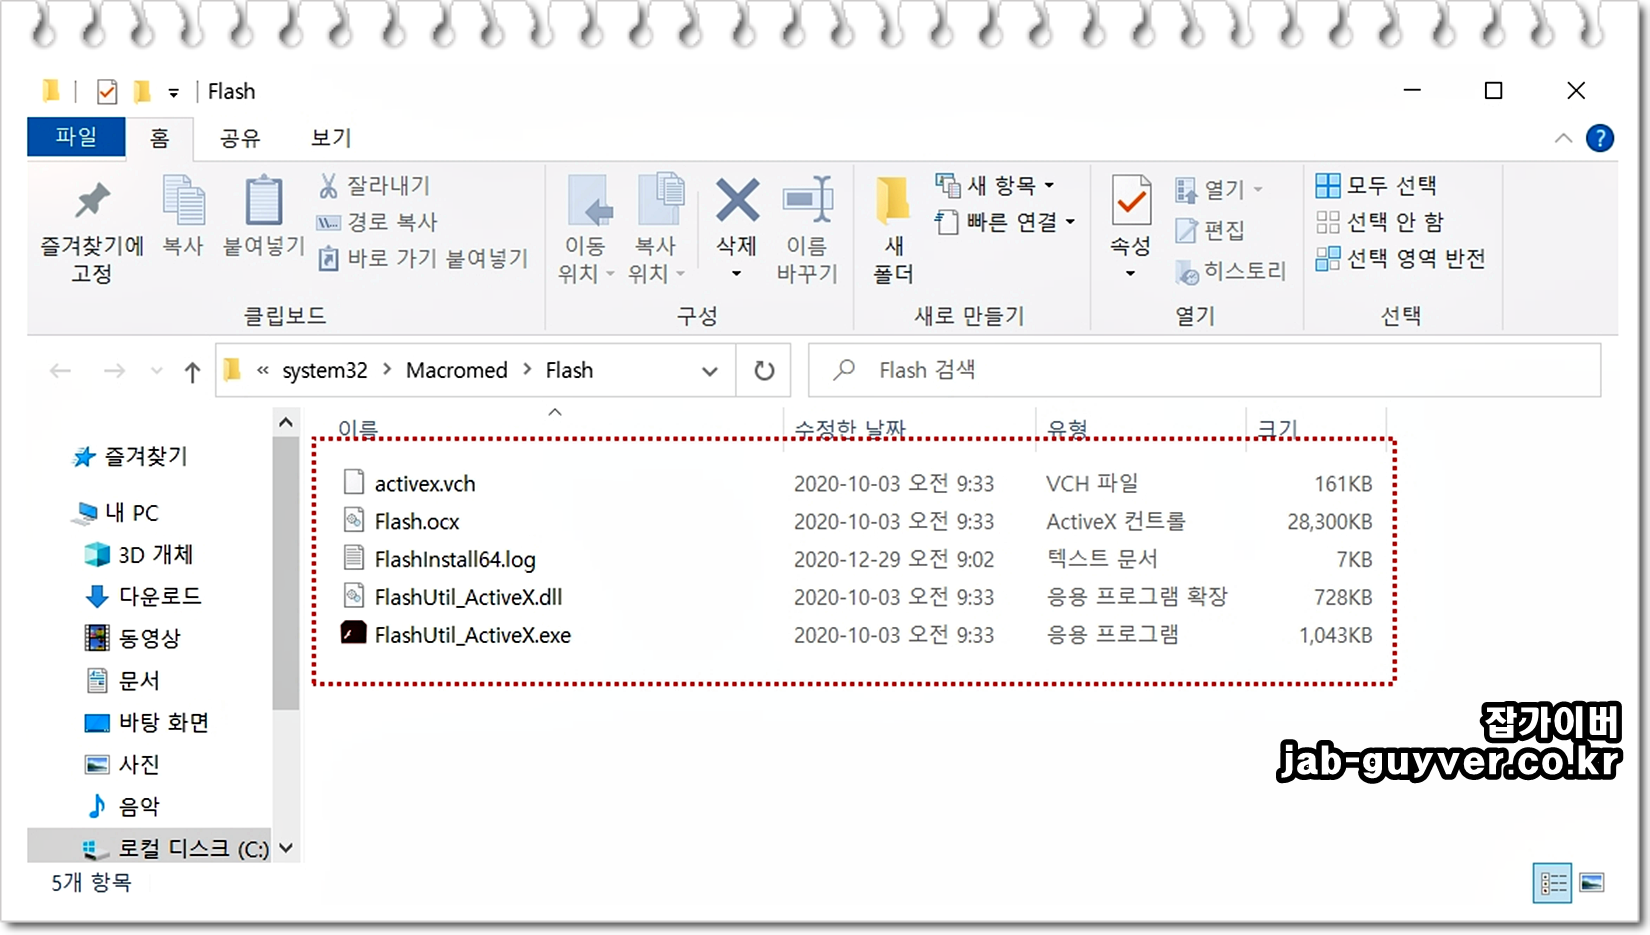Collapse the ribbon with the chevron
This screenshot has height=935, width=1650.
click(1563, 138)
